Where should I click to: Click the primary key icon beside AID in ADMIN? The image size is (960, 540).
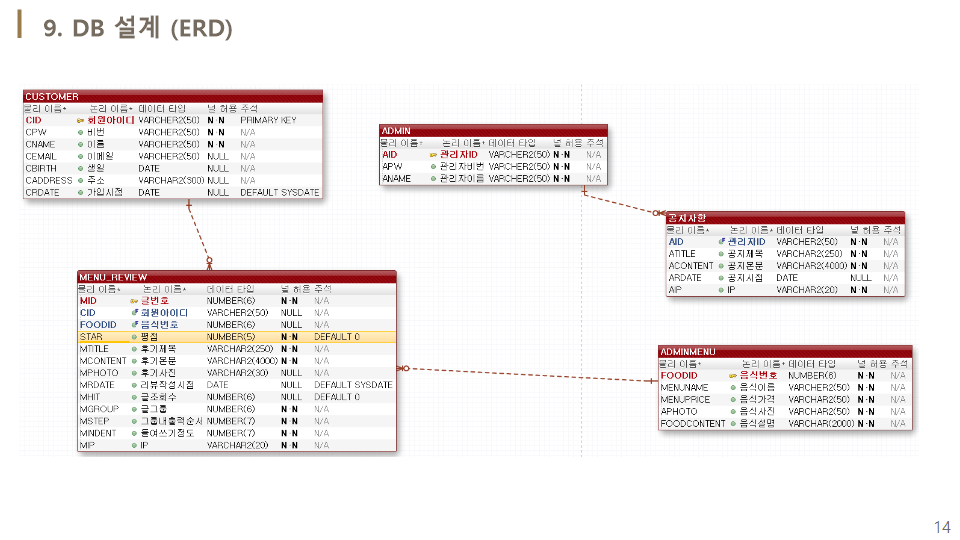(433, 155)
